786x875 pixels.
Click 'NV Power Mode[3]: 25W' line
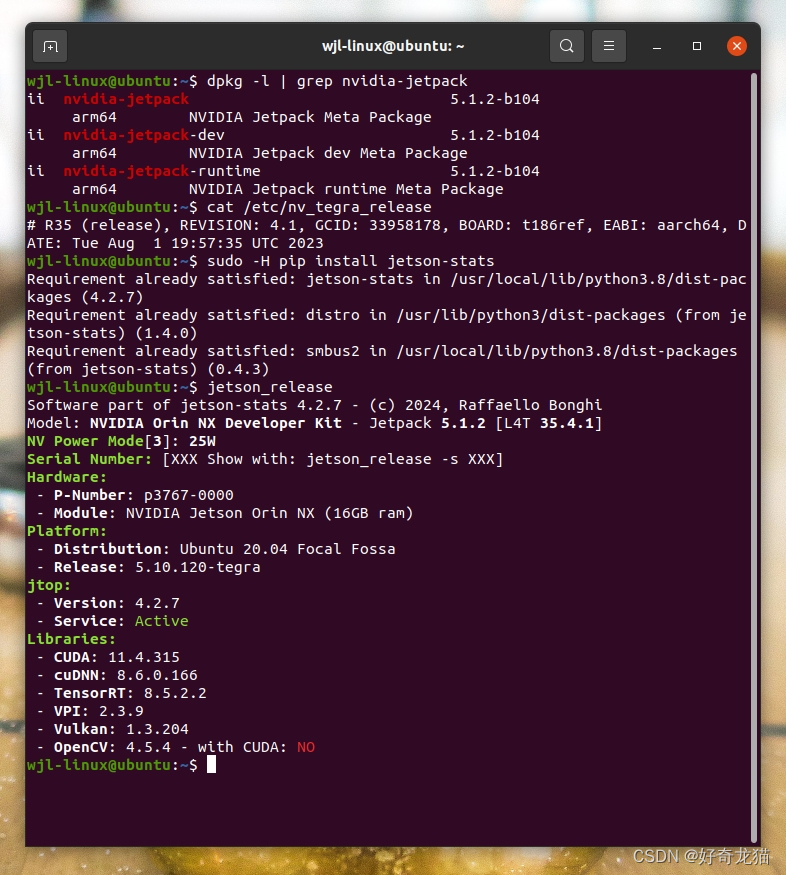pos(121,441)
